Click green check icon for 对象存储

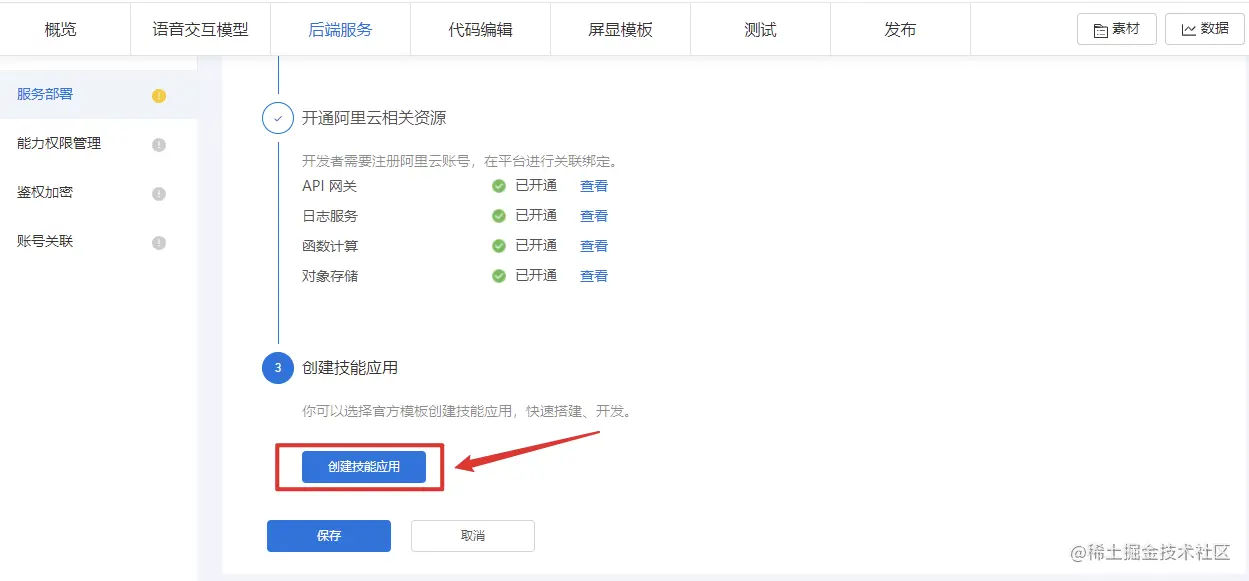(x=498, y=276)
